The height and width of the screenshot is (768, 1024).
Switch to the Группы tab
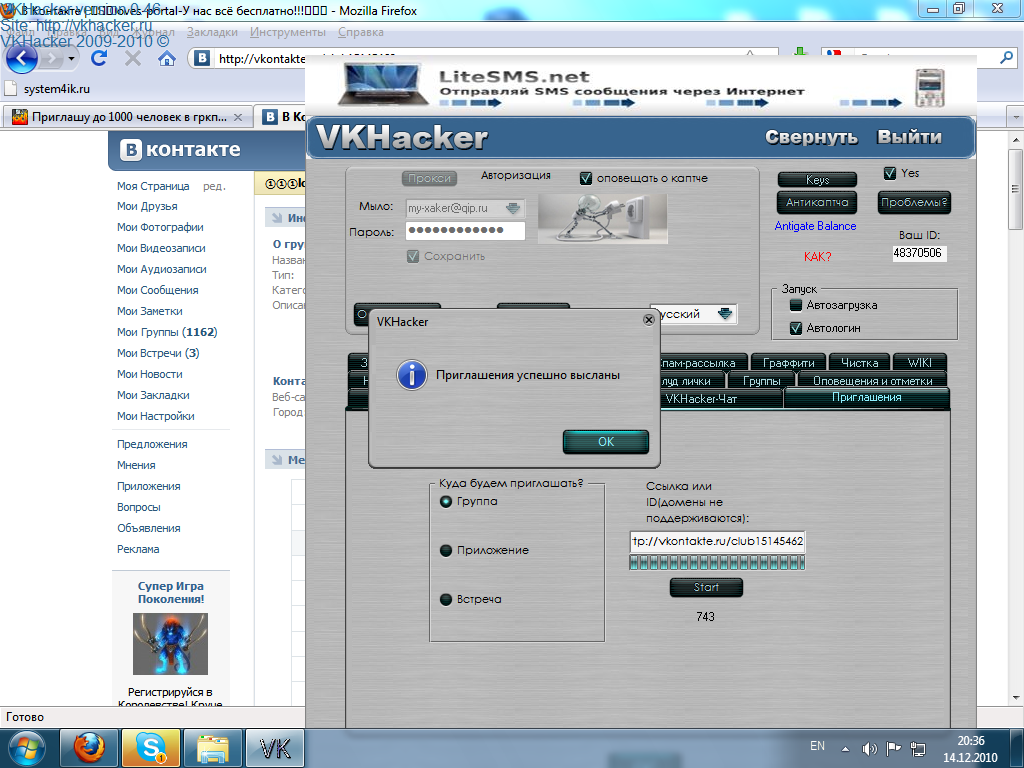(761, 381)
